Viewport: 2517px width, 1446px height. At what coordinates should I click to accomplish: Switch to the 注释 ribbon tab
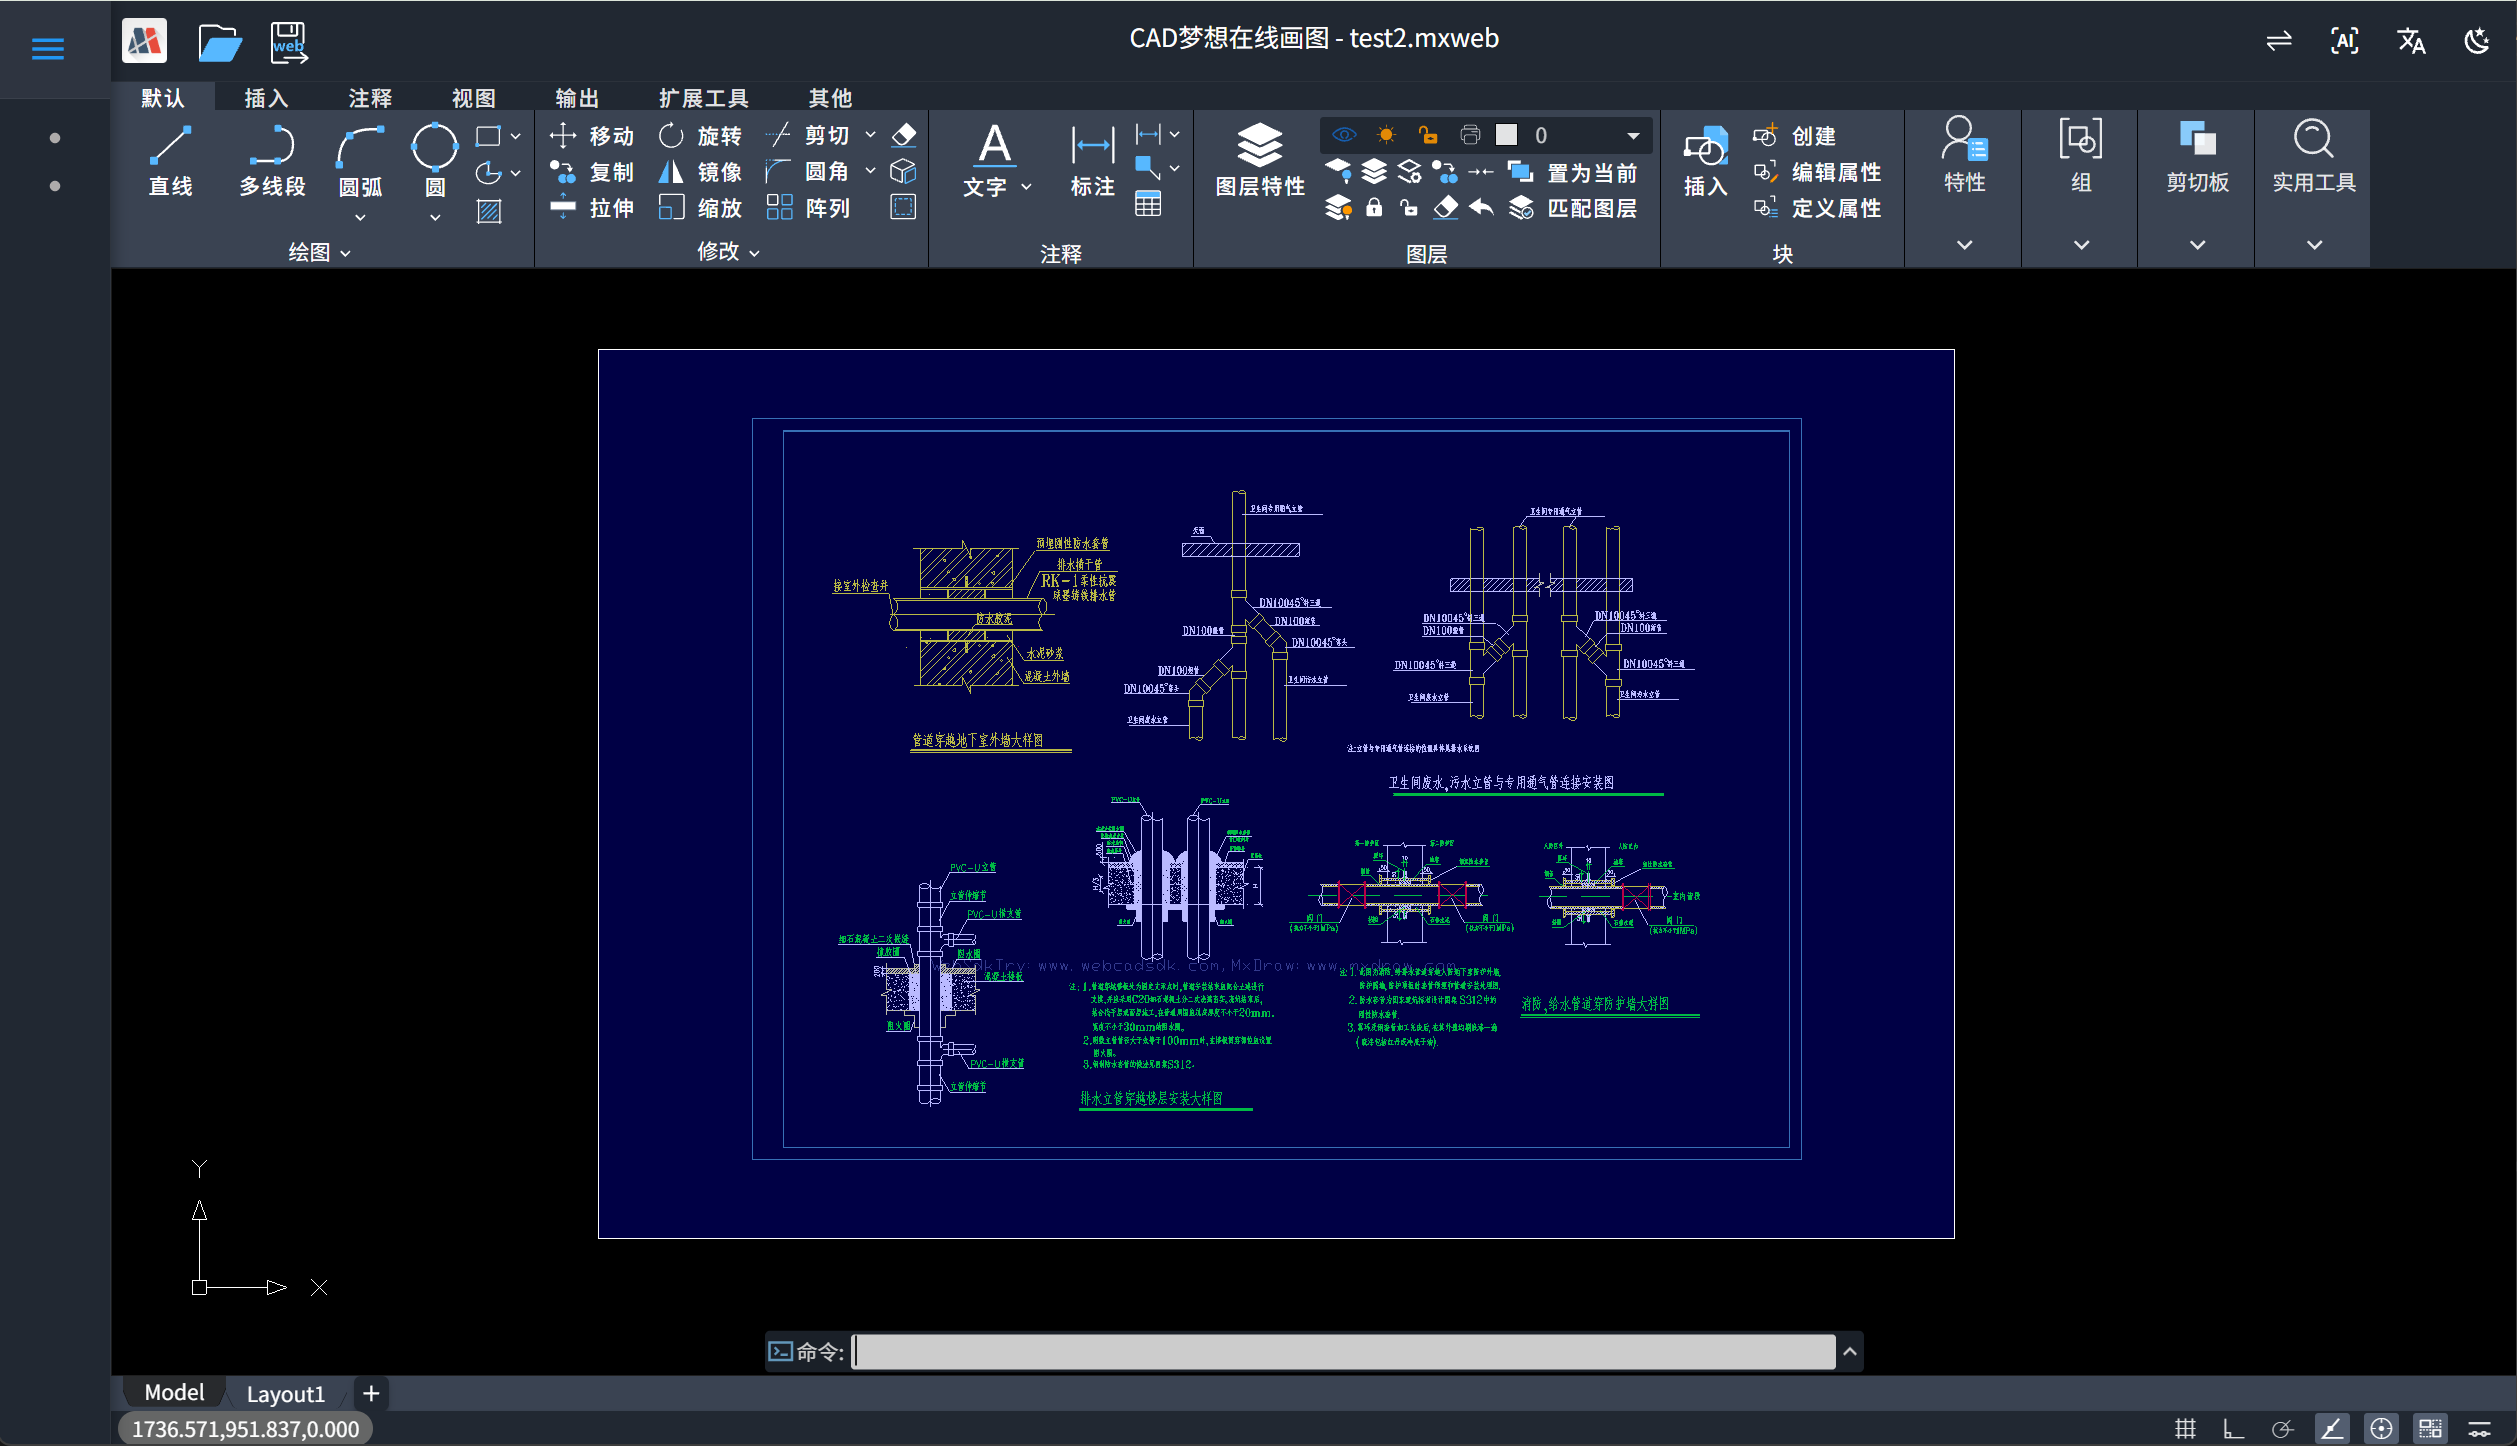(370, 98)
